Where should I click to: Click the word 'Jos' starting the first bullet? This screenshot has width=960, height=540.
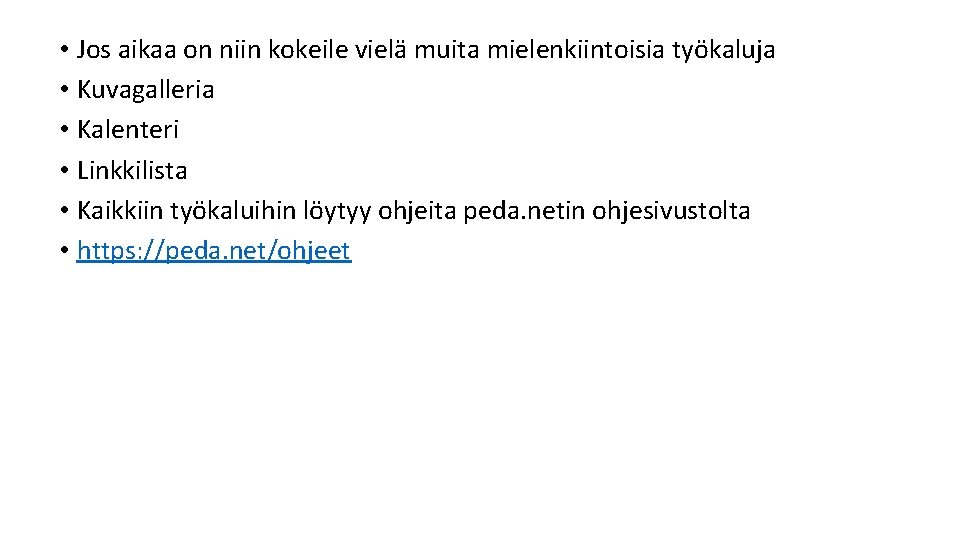click(x=94, y=50)
